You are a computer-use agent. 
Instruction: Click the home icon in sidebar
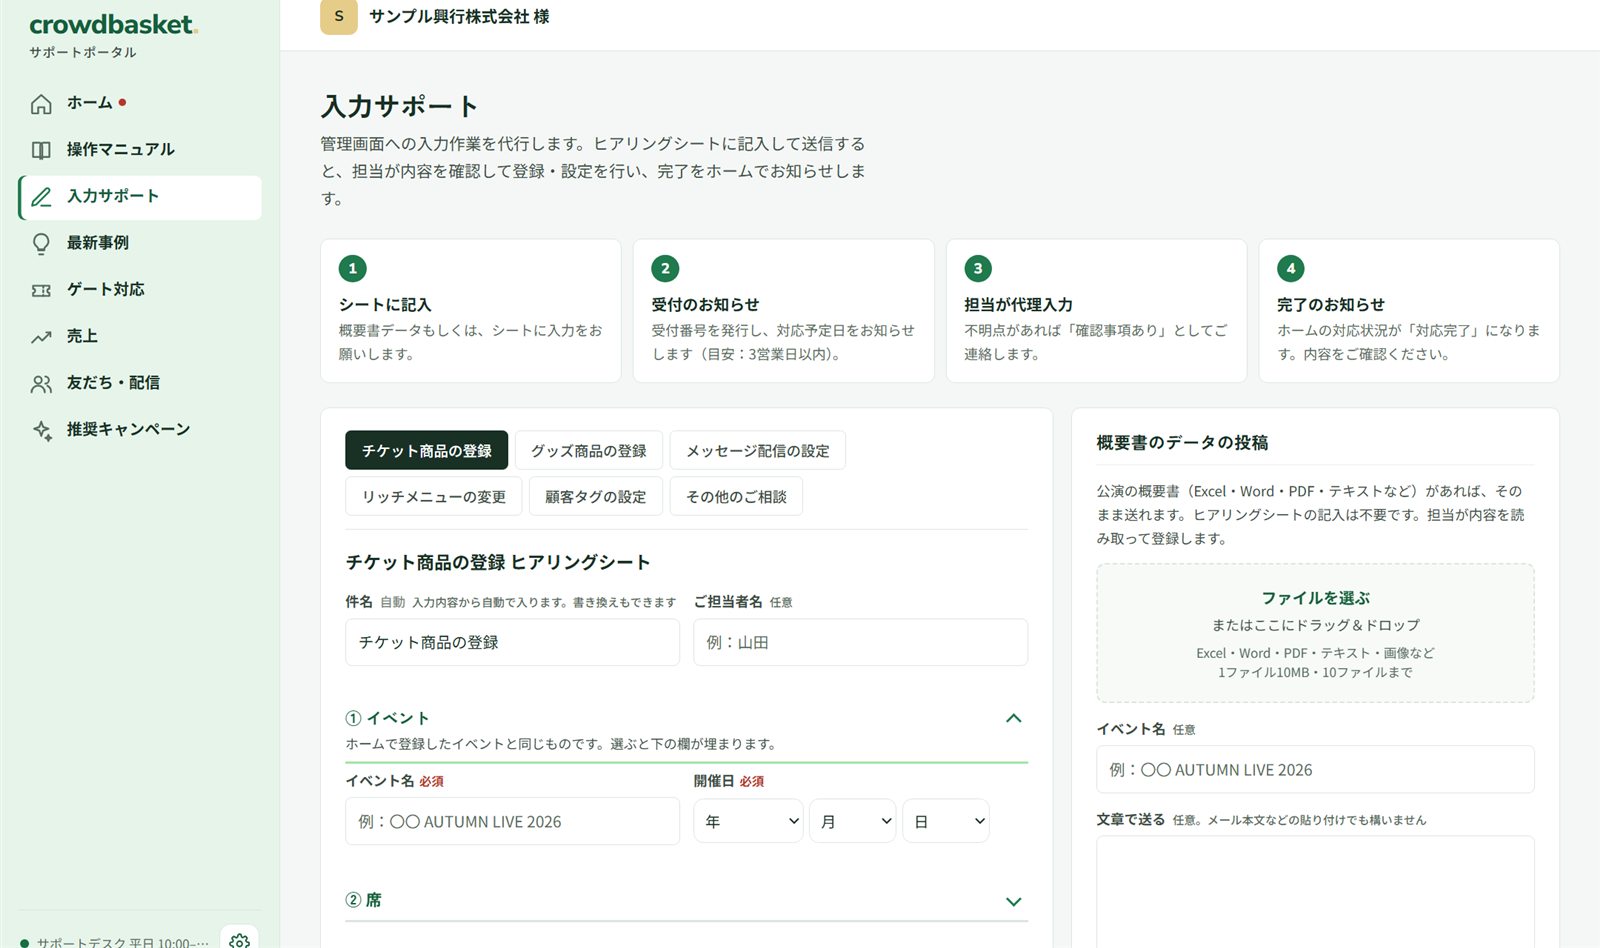pyautogui.click(x=41, y=104)
